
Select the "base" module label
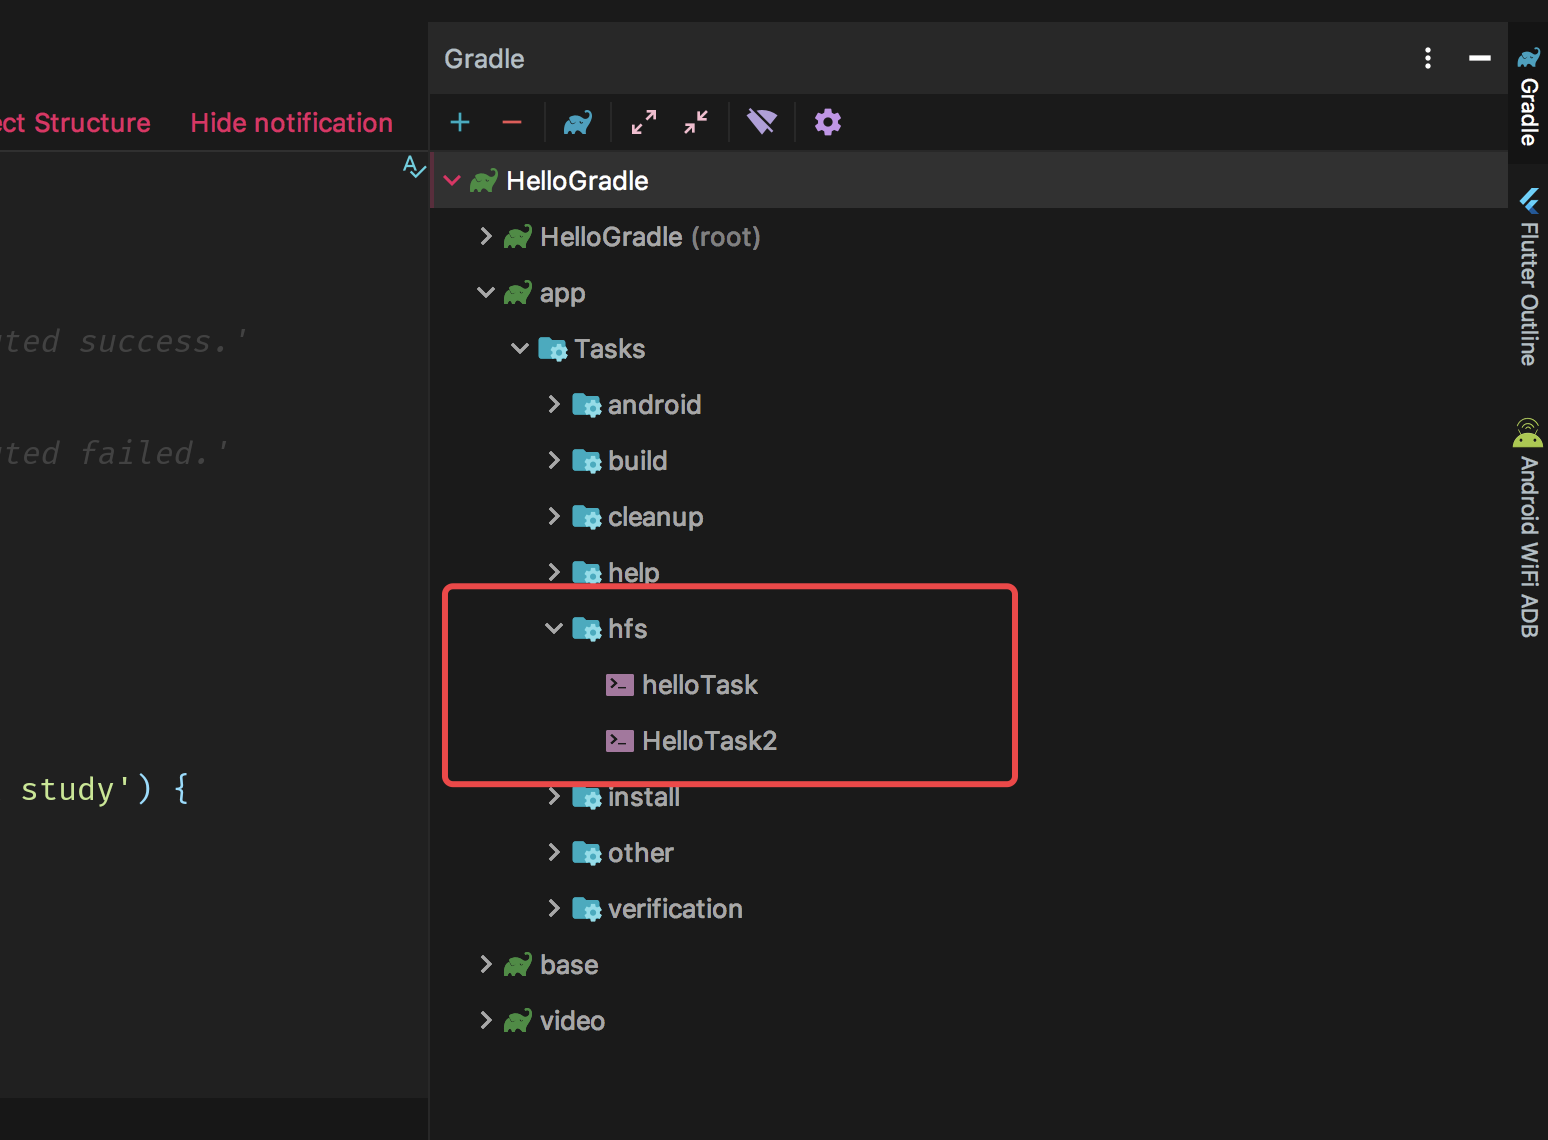click(x=569, y=965)
